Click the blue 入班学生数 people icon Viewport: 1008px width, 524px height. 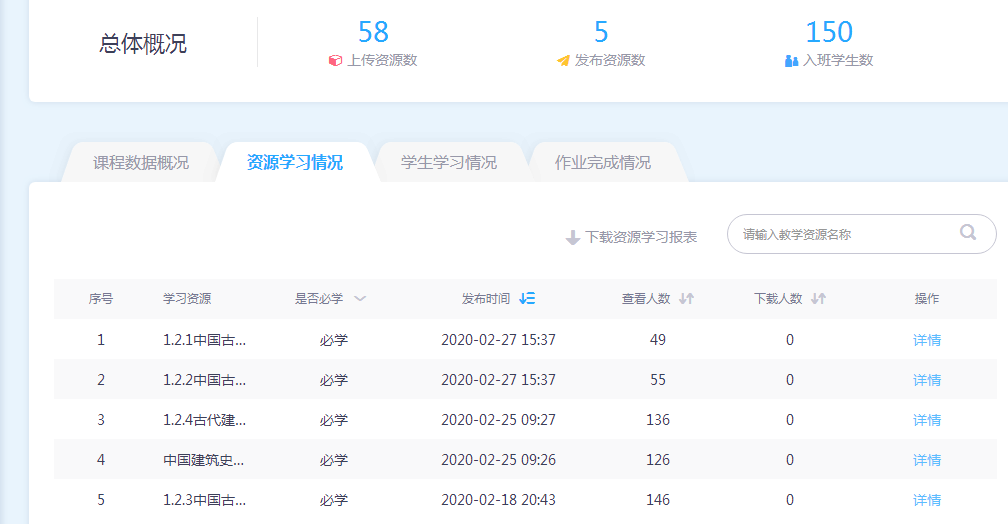792,60
